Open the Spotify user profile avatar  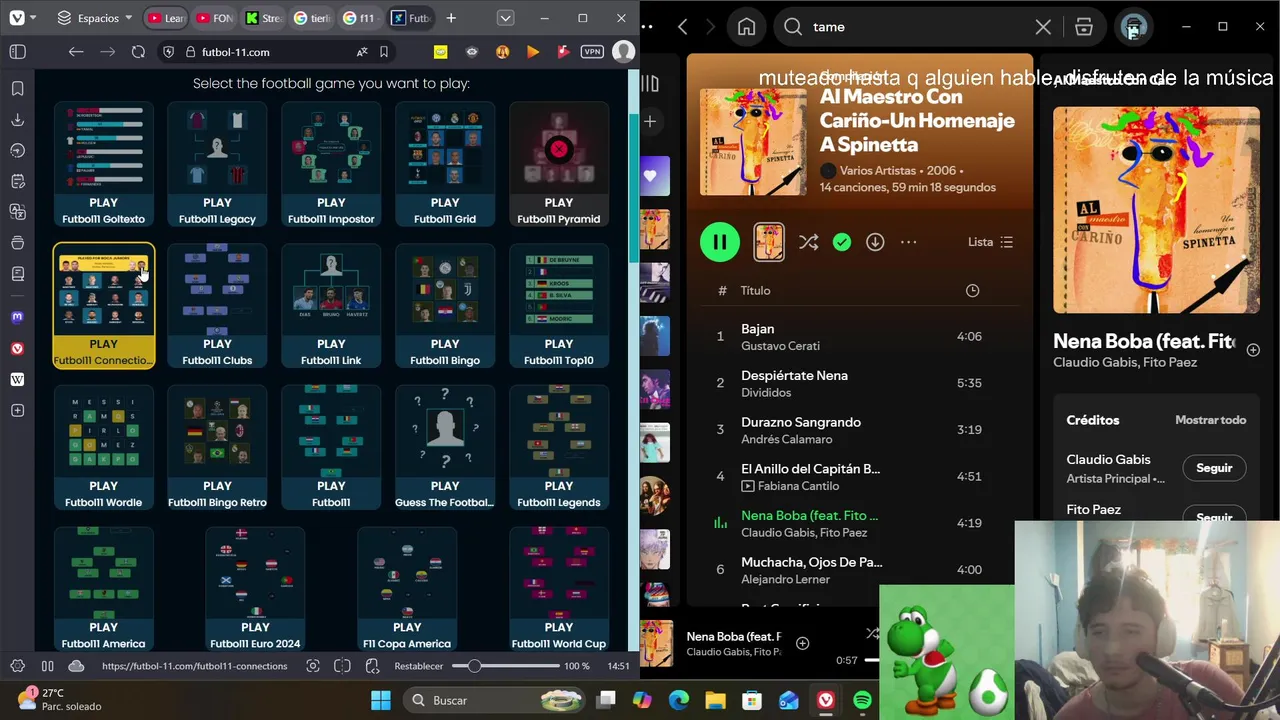pos(1133,27)
